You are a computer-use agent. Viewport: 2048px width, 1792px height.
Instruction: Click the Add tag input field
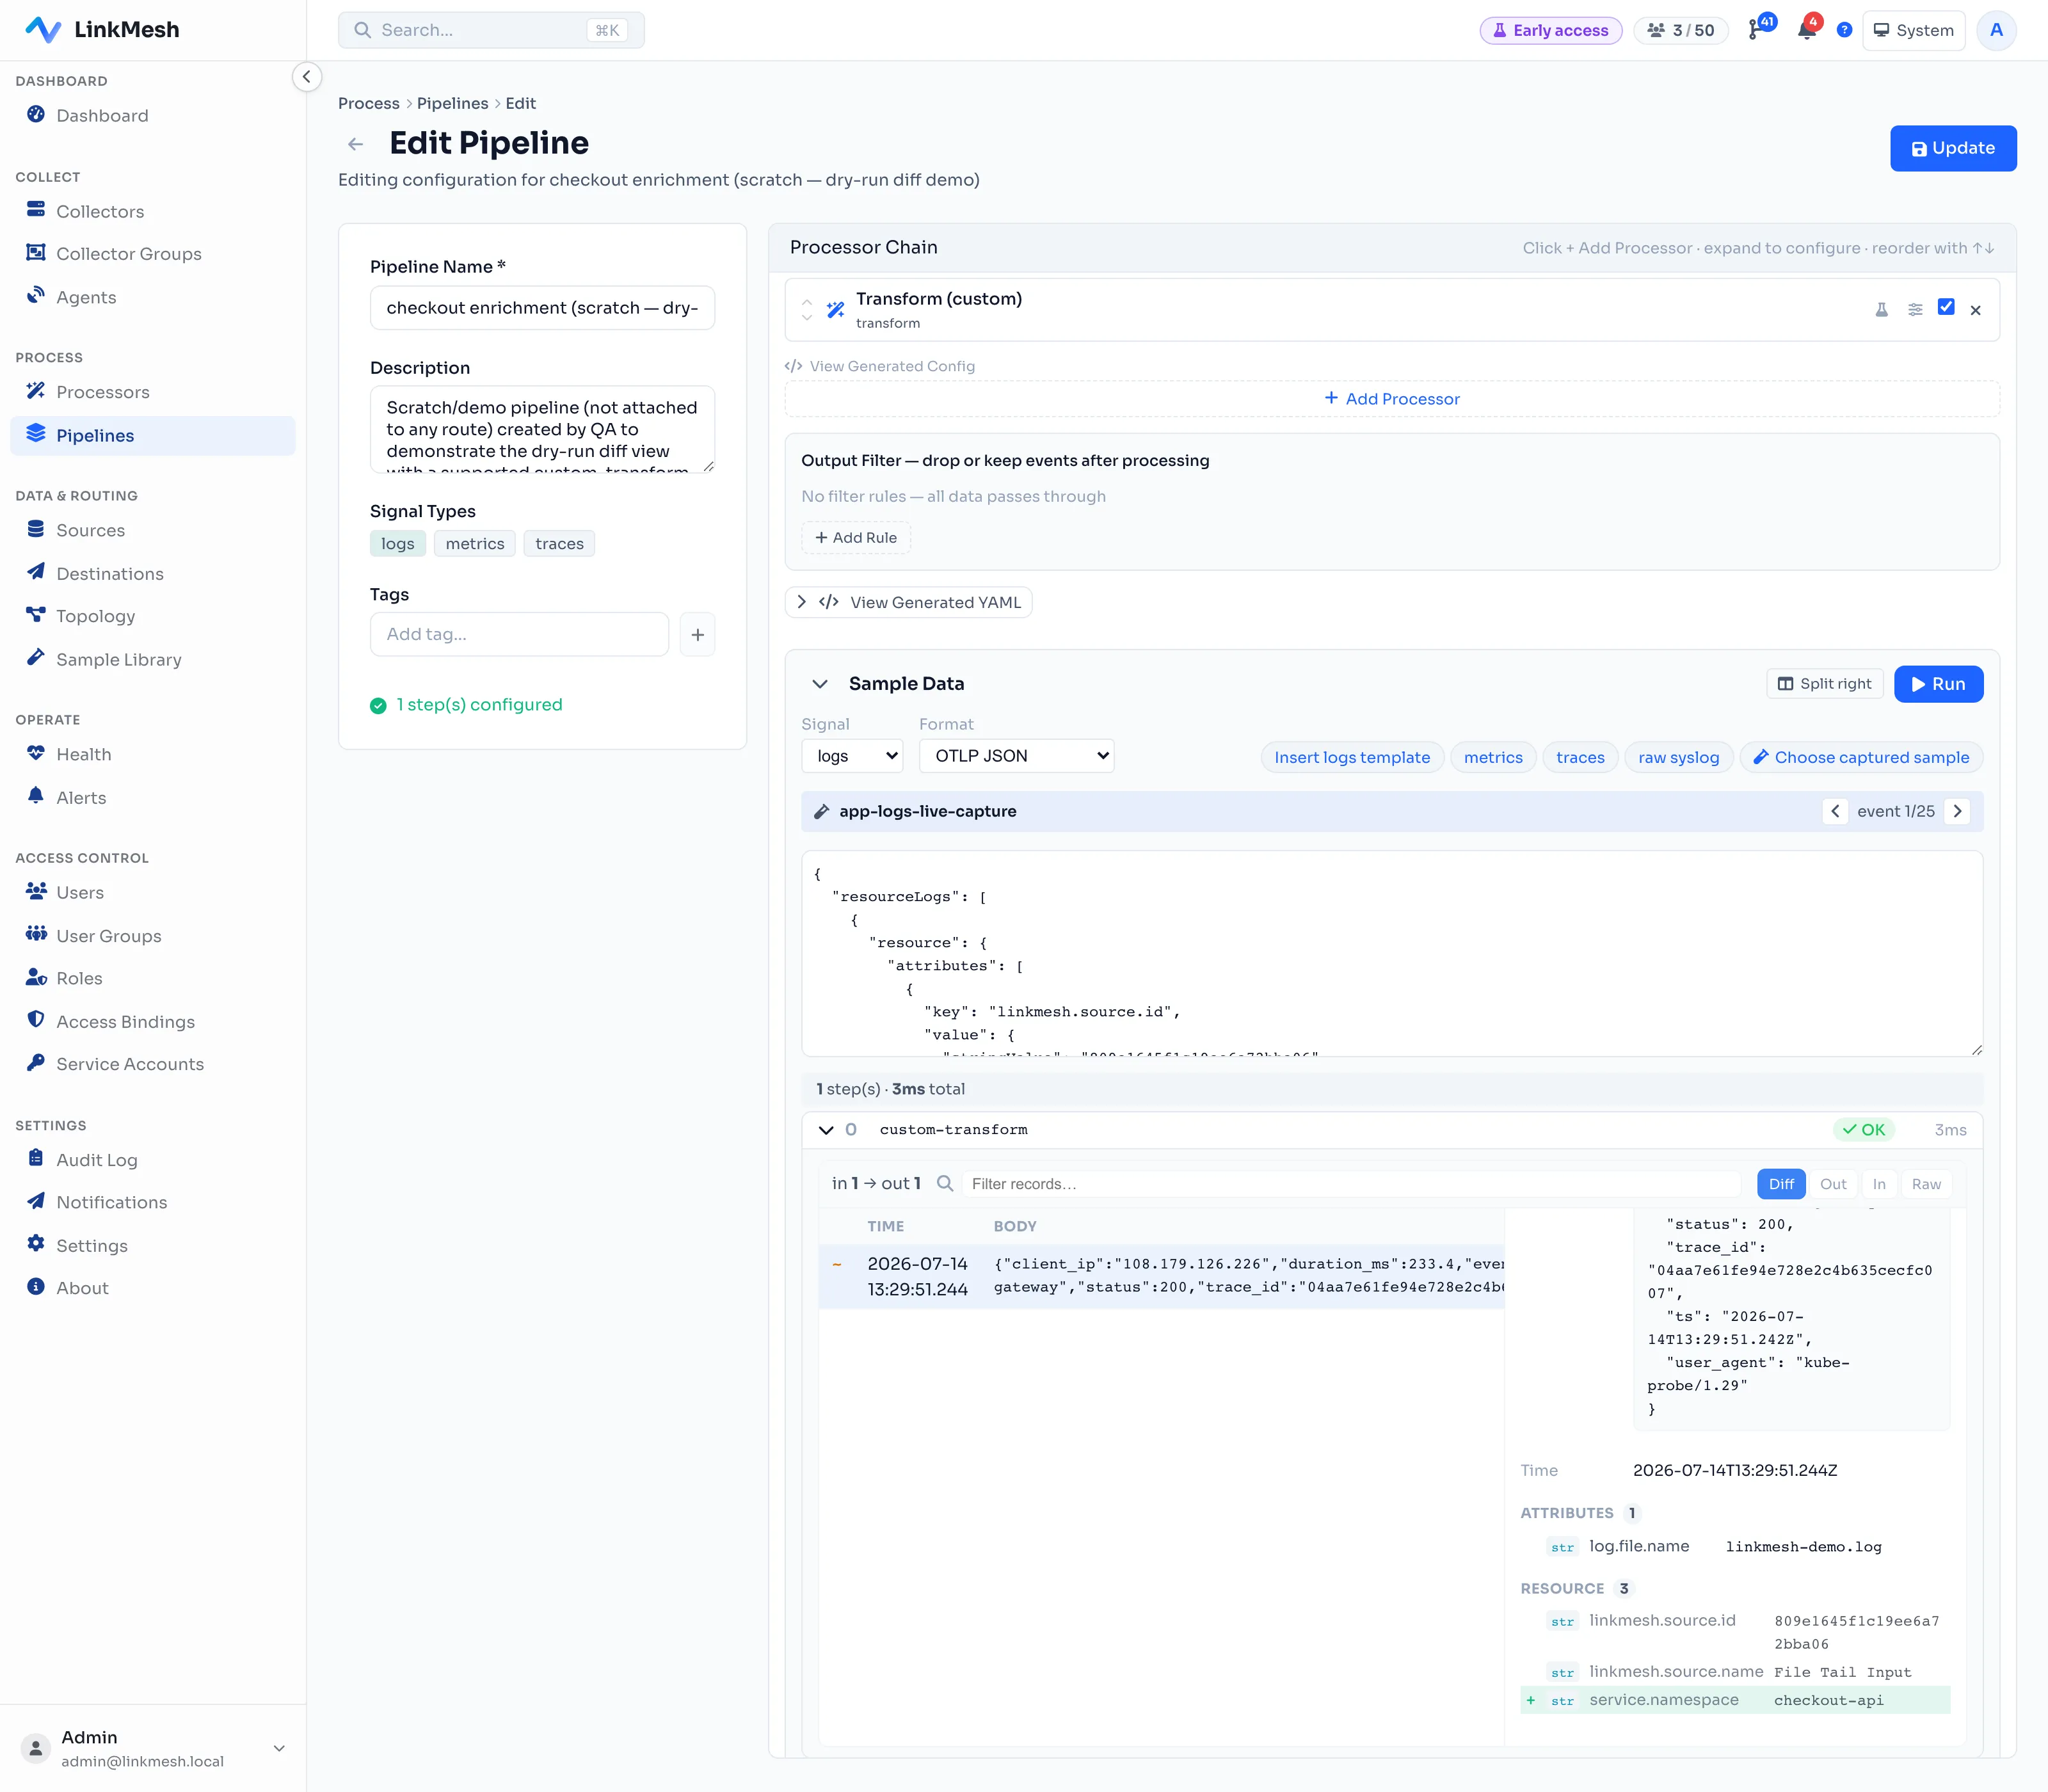[x=519, y=634]
